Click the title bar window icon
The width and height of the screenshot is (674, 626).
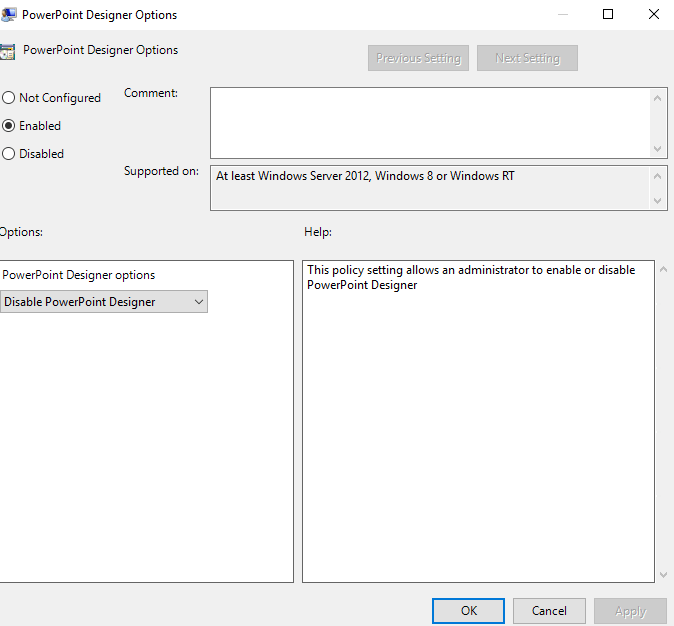coord(9,15)
